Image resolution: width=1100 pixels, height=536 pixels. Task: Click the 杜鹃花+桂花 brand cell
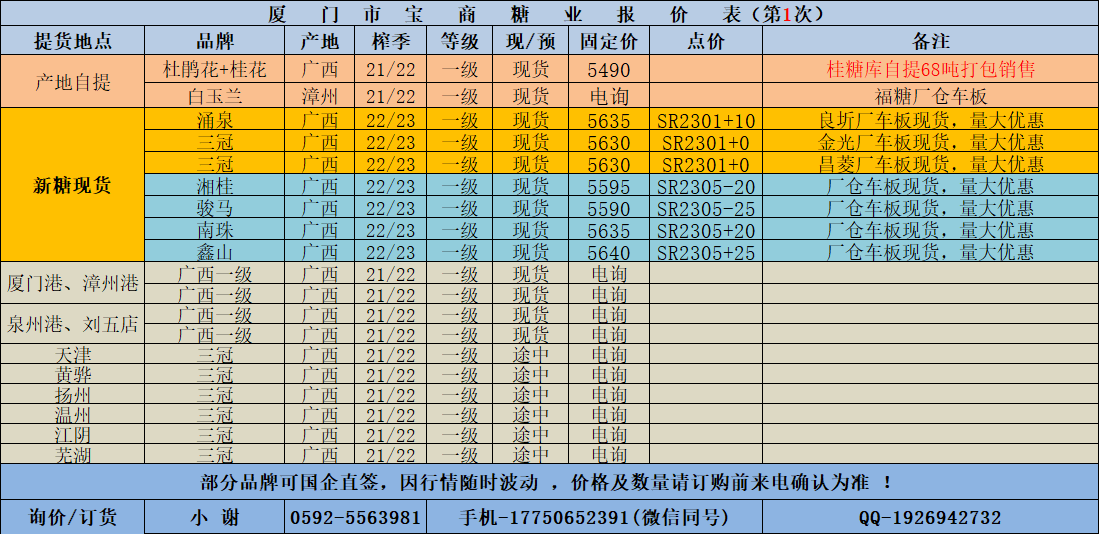point(215,70)
